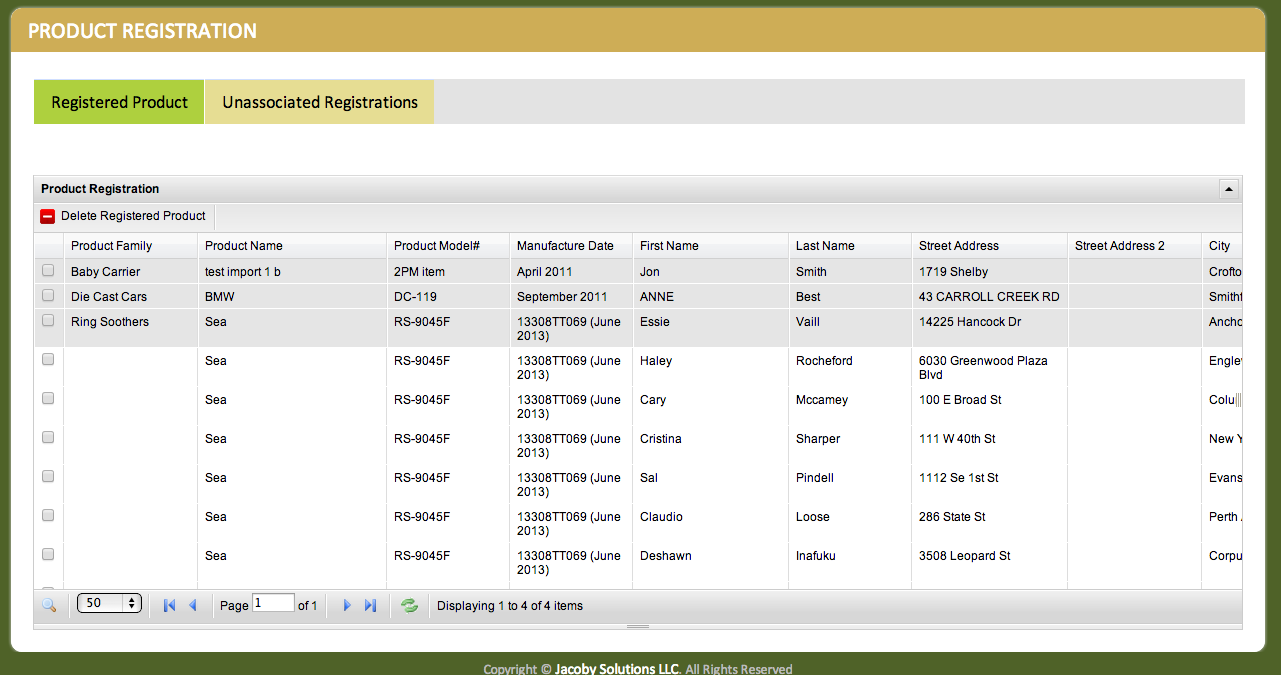
Task: Select the checkbox in Sal Pindell's row
Action: click(48, 476)
